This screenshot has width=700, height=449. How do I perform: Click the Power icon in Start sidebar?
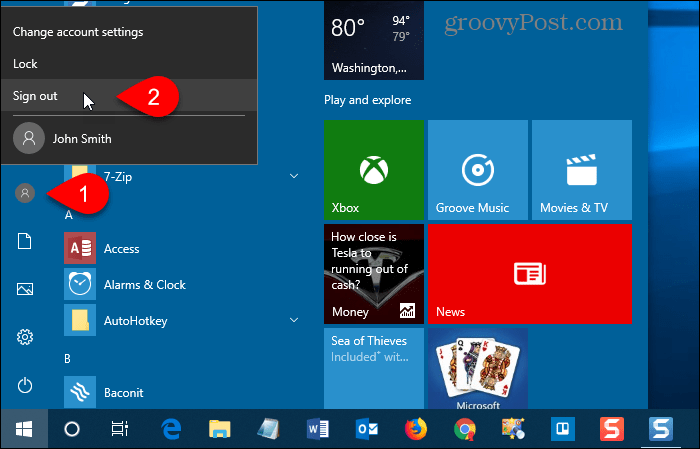point(25,385)
